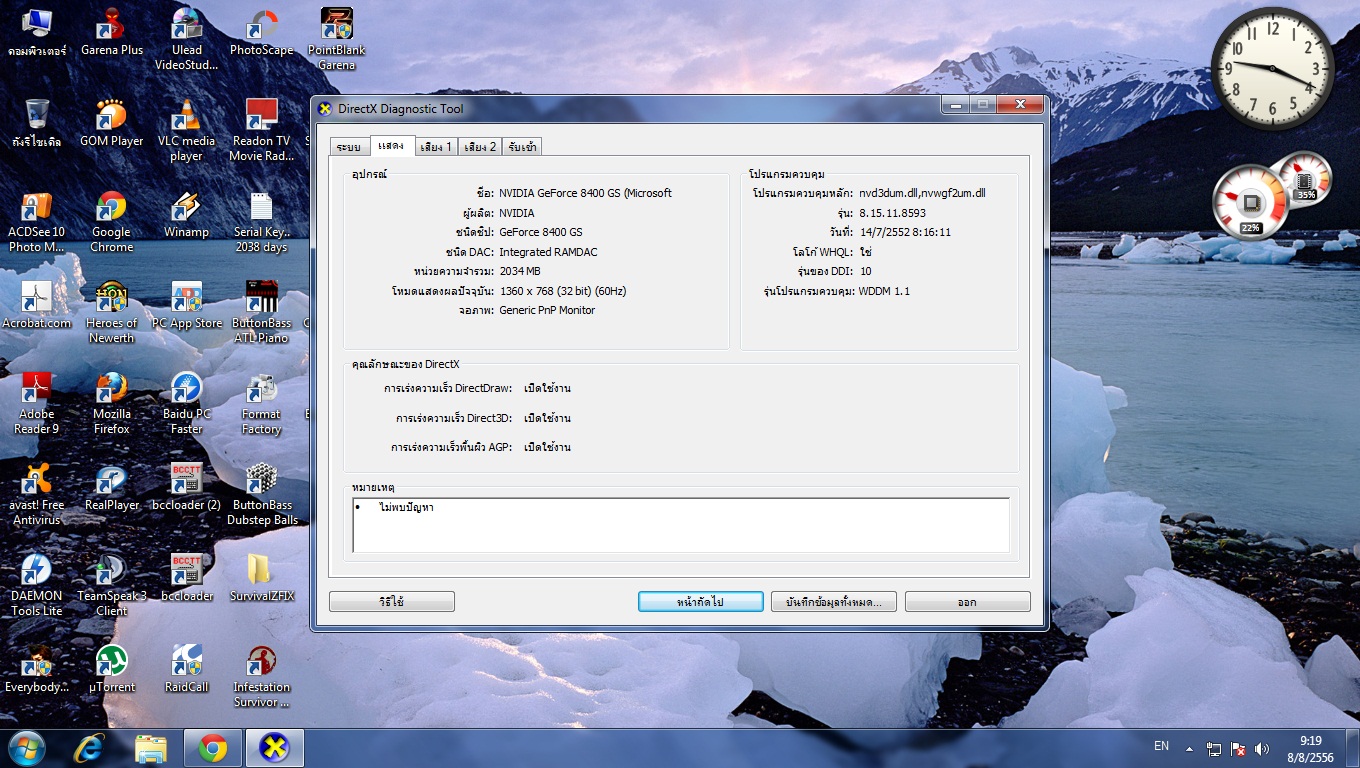This screenshot has height=768, width=1360.
Task: Switch to the ระบบ (System) tab
Action: [x=348, y=147]
